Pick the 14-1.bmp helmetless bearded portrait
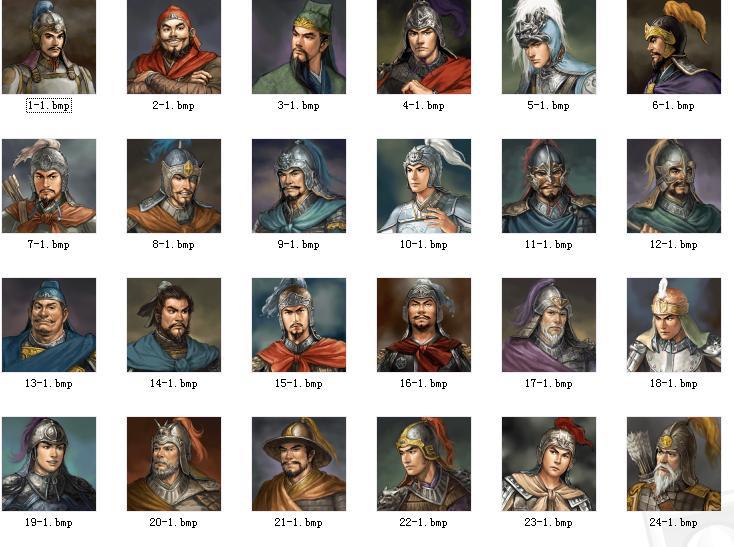 [174, 325]
